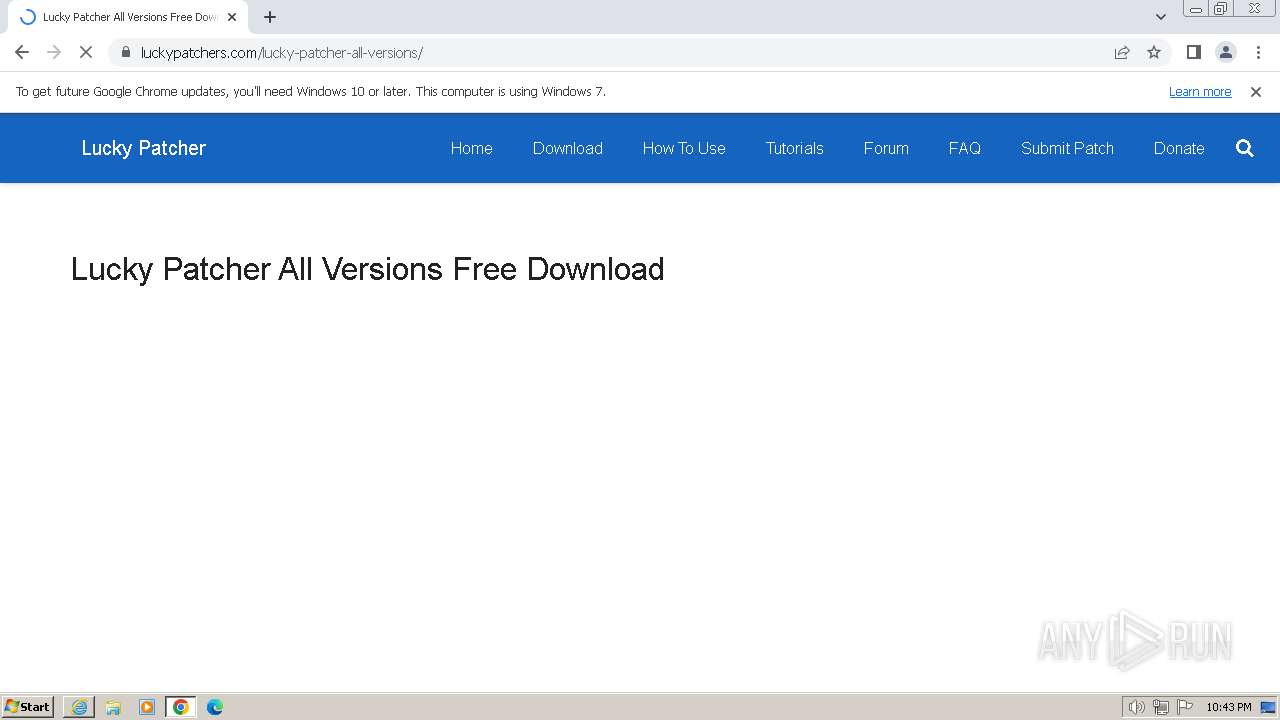The image size is (1280, 720).
Task: Open the Learn more link
Action: (x=1200, y=92)
